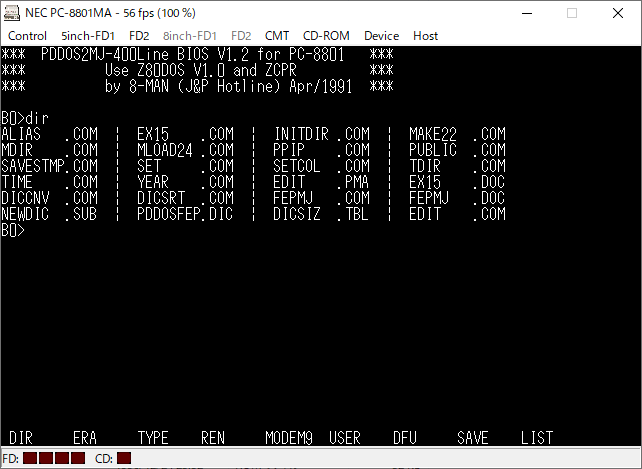Click the PDDOSFEP.DIC file entry

pyautogui.click(x=185, y=214)
